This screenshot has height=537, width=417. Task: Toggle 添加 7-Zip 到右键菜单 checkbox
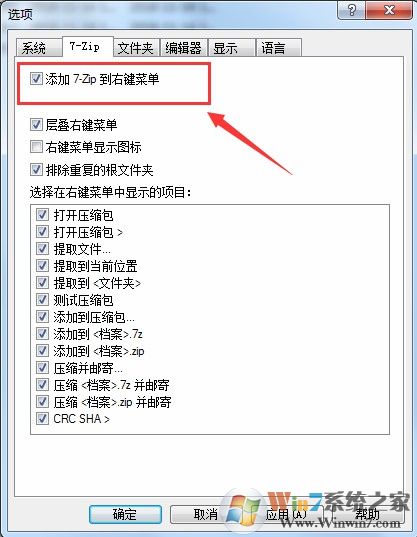(x=36, y=78)
